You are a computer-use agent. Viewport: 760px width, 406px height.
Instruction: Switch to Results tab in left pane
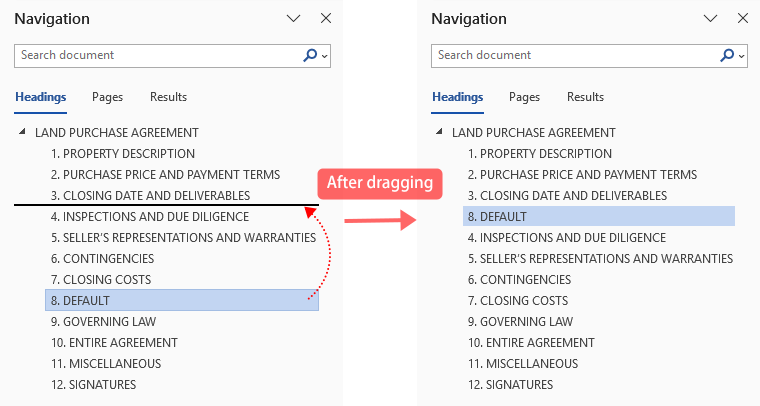click(168, 97)
